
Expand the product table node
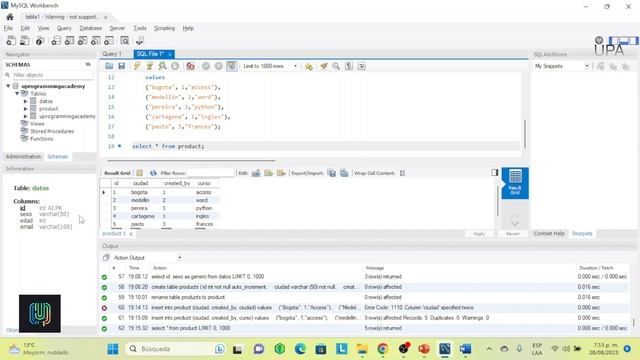pyautogui.click(x=25, y=109)
